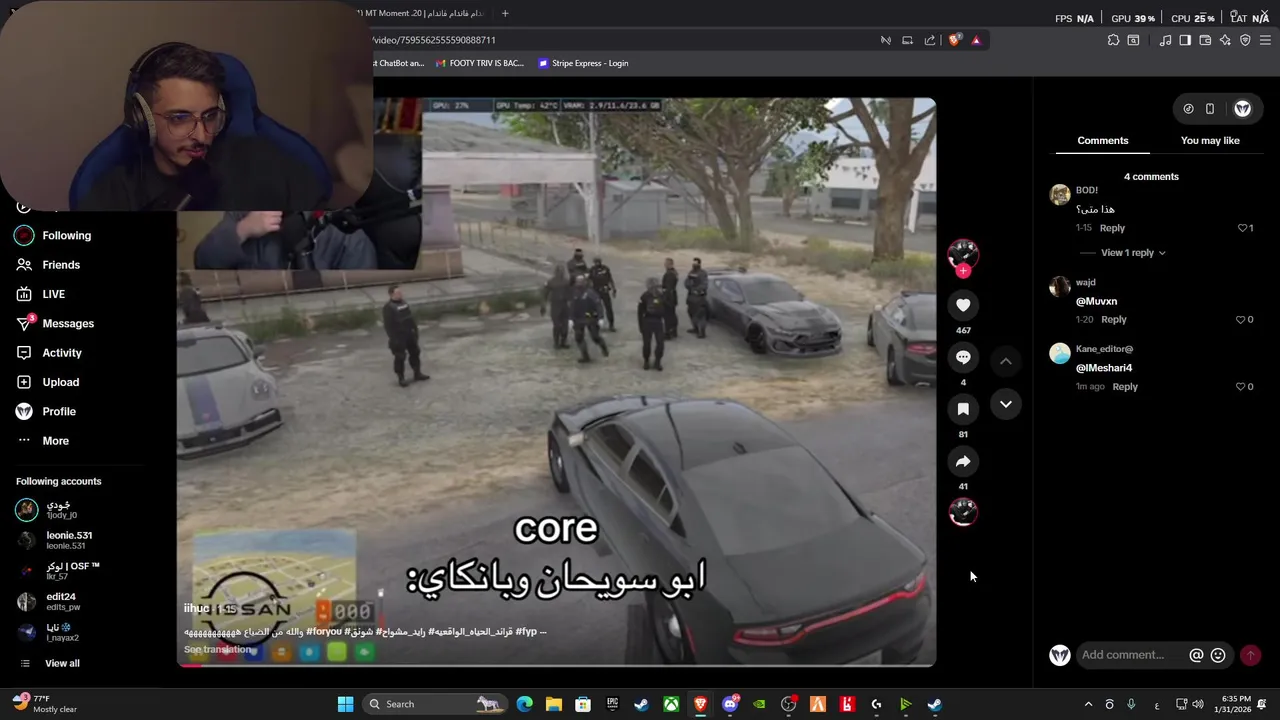Open a new browser tab with the plus
This screenshot has height=720, width=1280.
pyautogui.click(x=505, y=13)
